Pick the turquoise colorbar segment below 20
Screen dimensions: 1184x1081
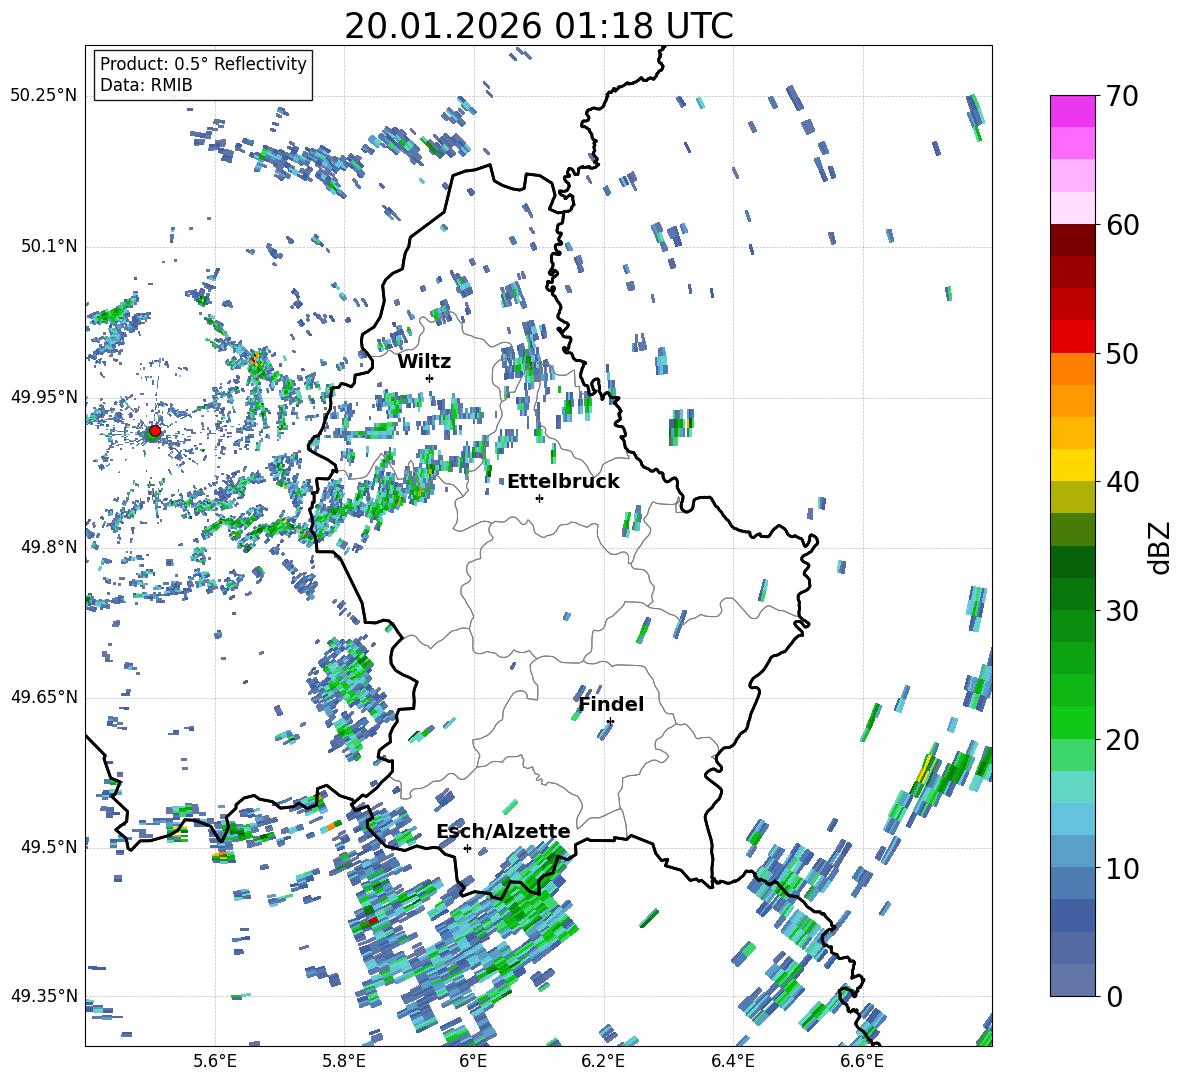coord(1072,787)
